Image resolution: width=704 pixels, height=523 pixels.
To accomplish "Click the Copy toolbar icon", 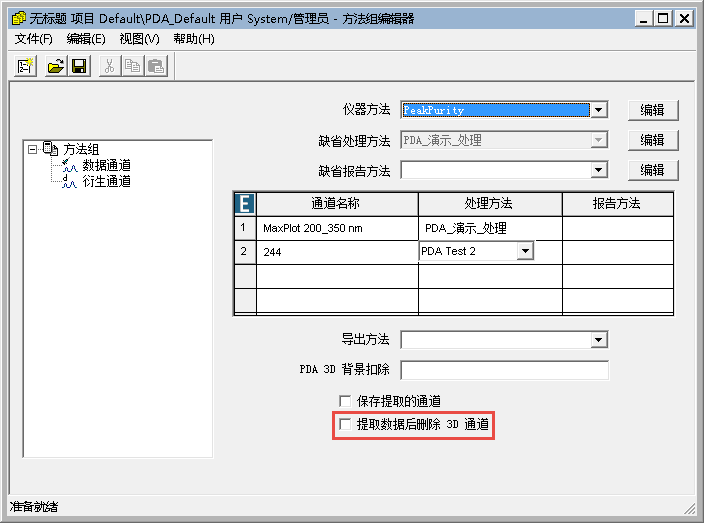I will click(x=132, y=66).
